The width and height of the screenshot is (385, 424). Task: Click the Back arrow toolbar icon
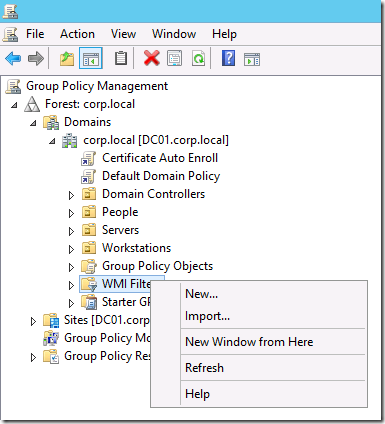[13, 59]
